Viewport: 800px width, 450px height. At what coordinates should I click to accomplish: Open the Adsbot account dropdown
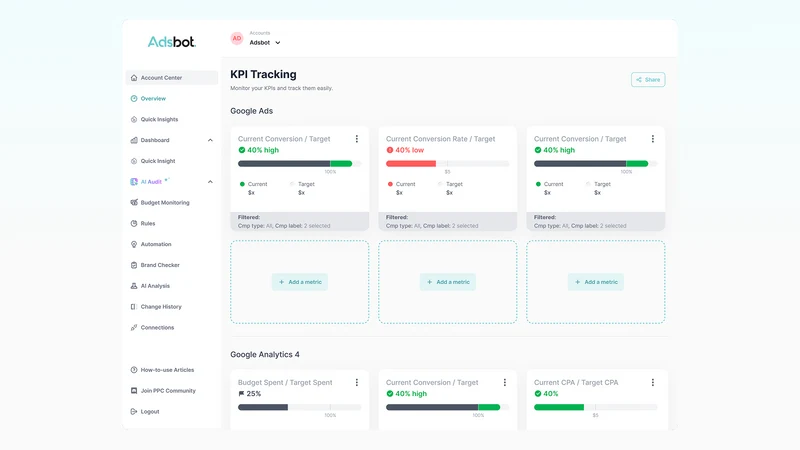pyautogui.click(x=265, y=43)
